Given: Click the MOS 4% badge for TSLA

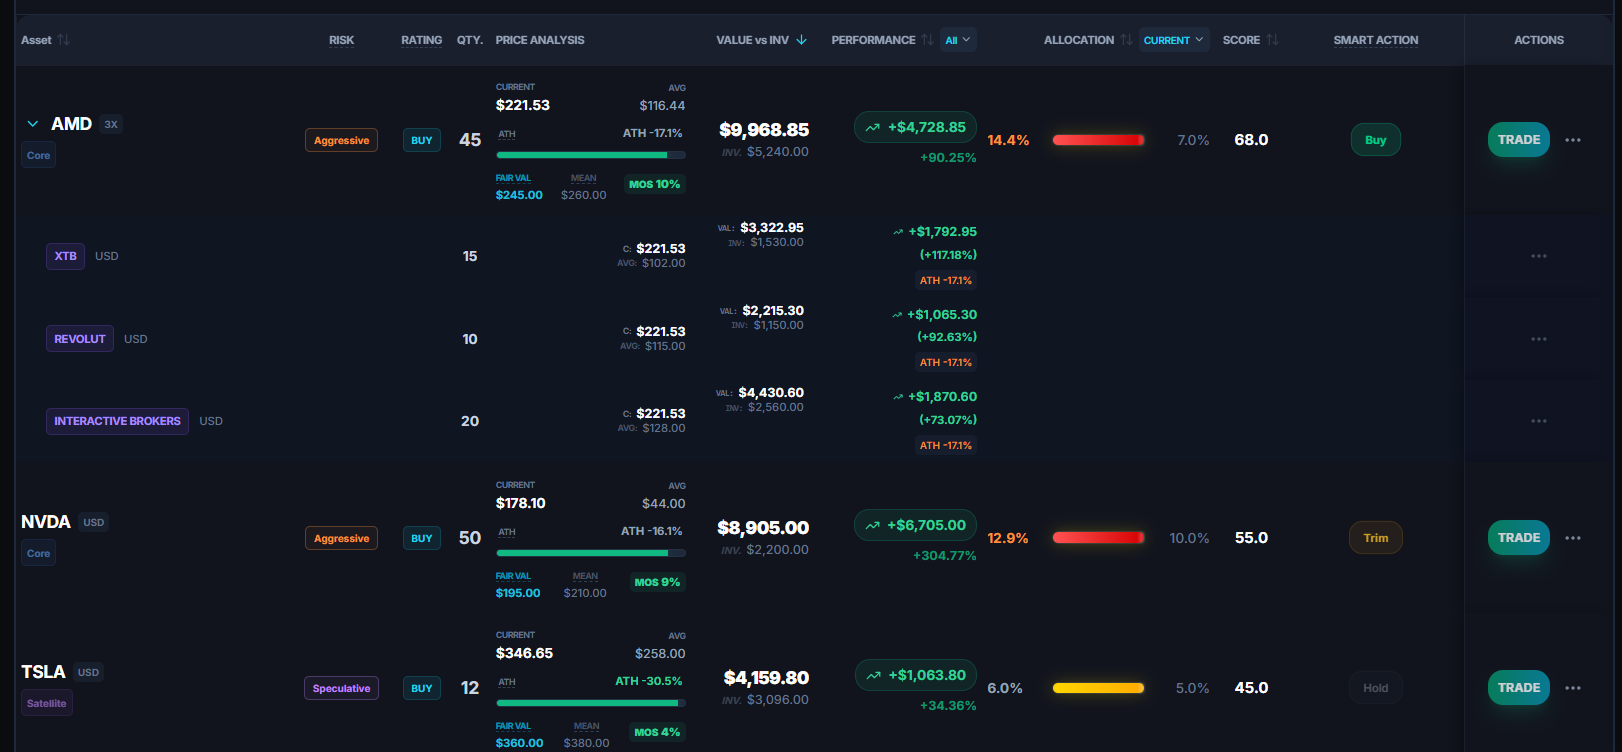Looking at the screenshot, I should 657,732.
